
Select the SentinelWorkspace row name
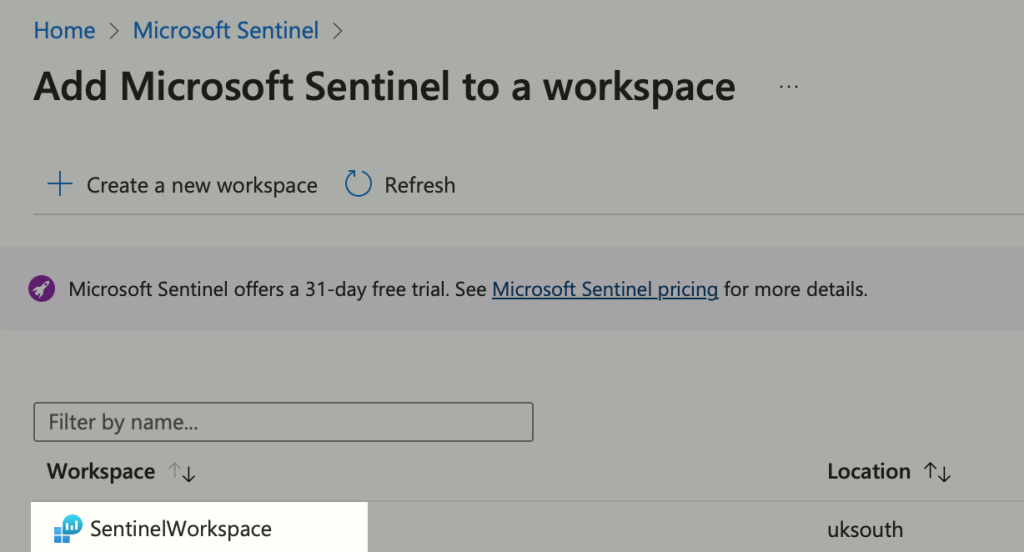tap(180, 529)
